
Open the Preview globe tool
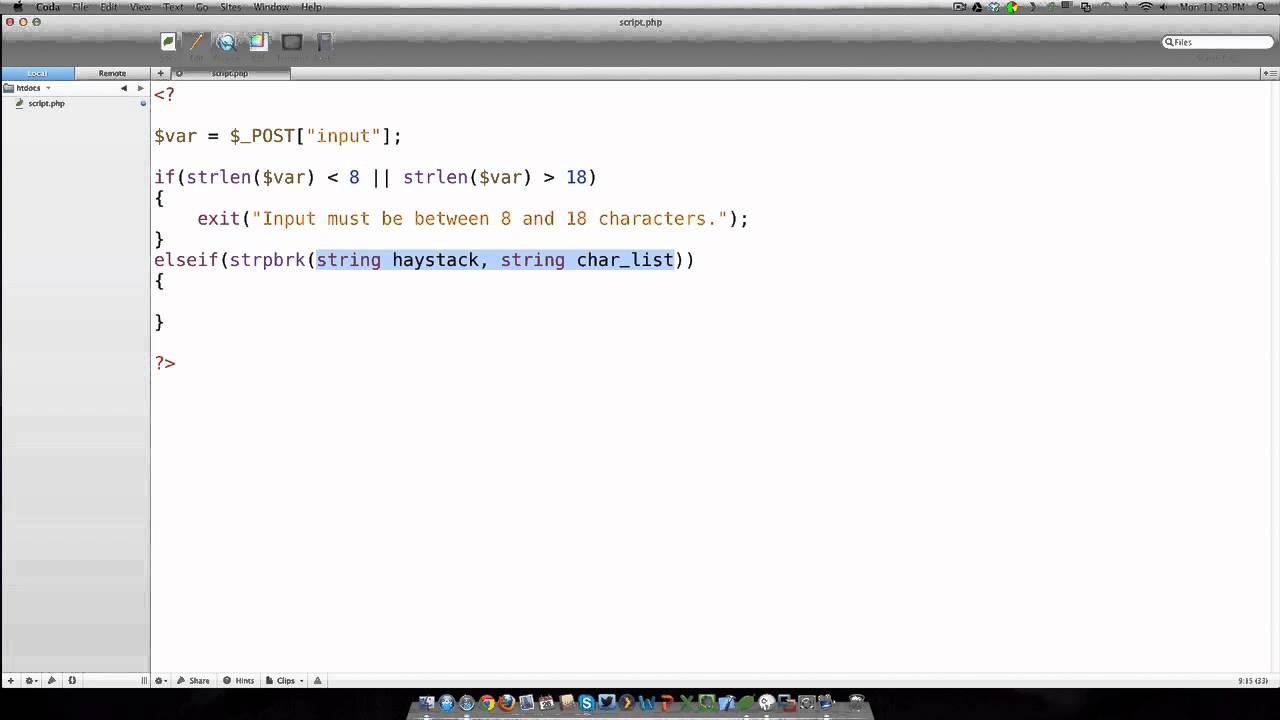coord(226,42)
